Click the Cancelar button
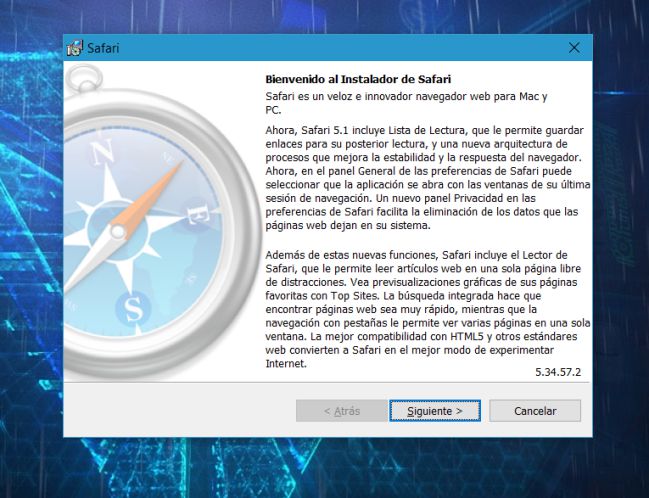 click(535, 411)
